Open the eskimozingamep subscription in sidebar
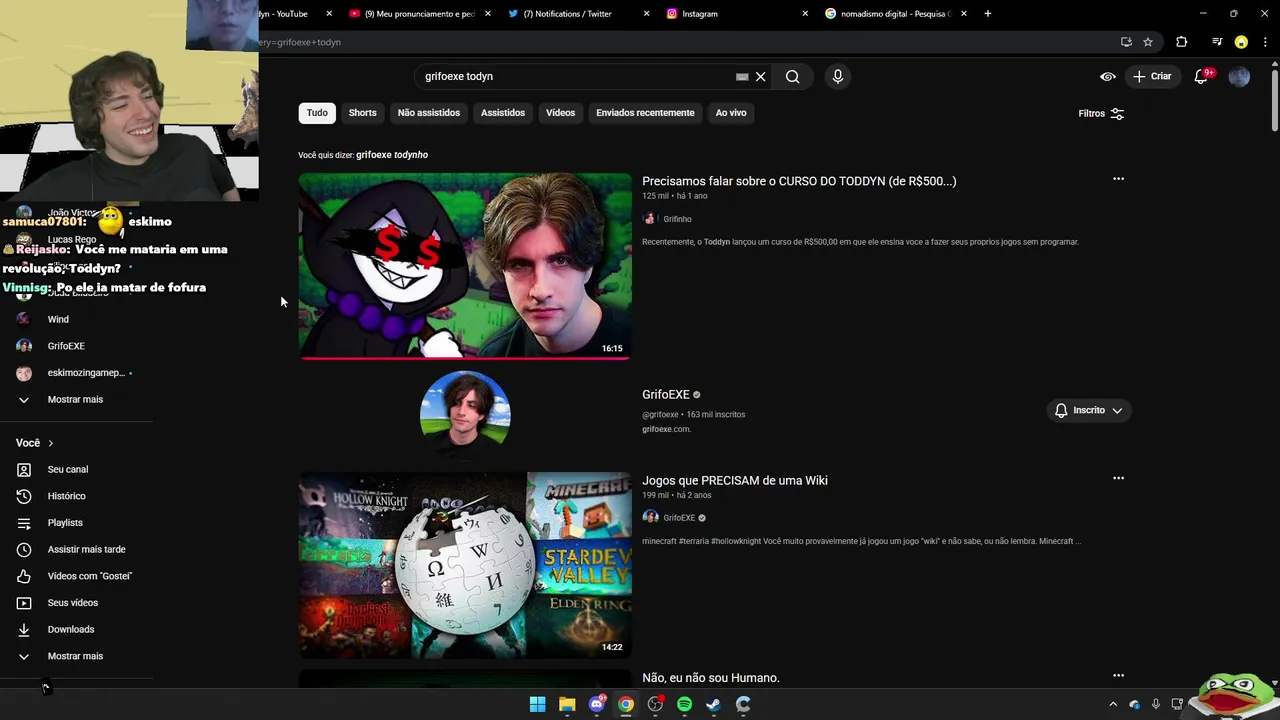Viewport: 1280px width, 720px height. click(86, 373)
